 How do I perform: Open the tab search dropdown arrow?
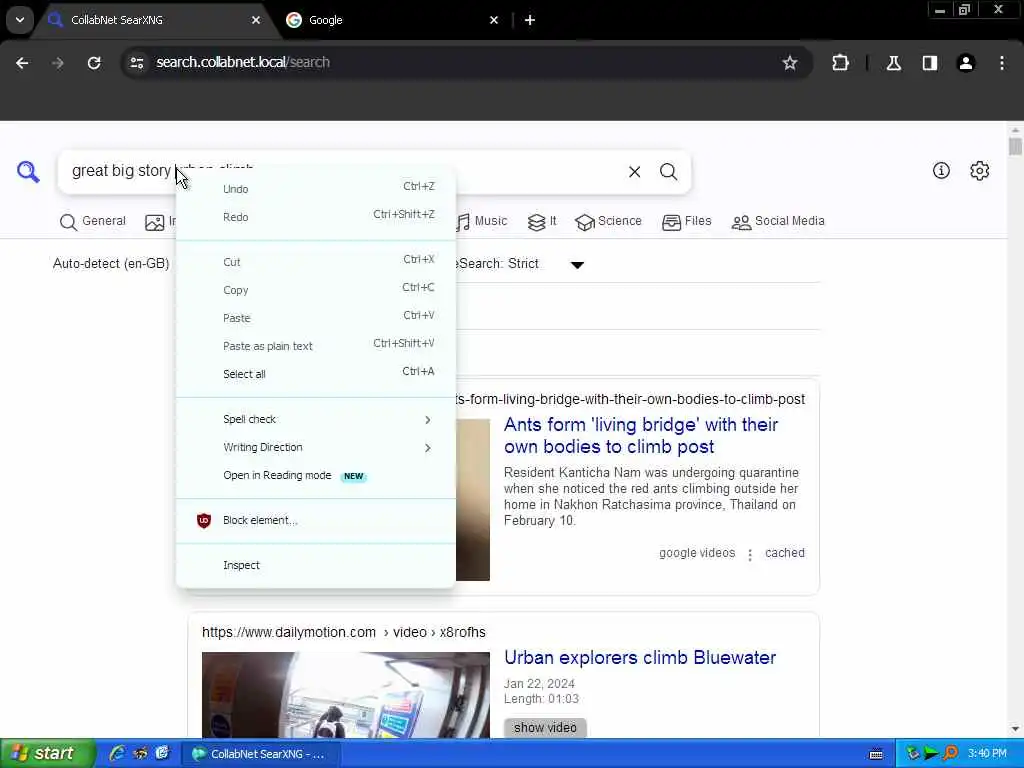(x=20, y=20)
